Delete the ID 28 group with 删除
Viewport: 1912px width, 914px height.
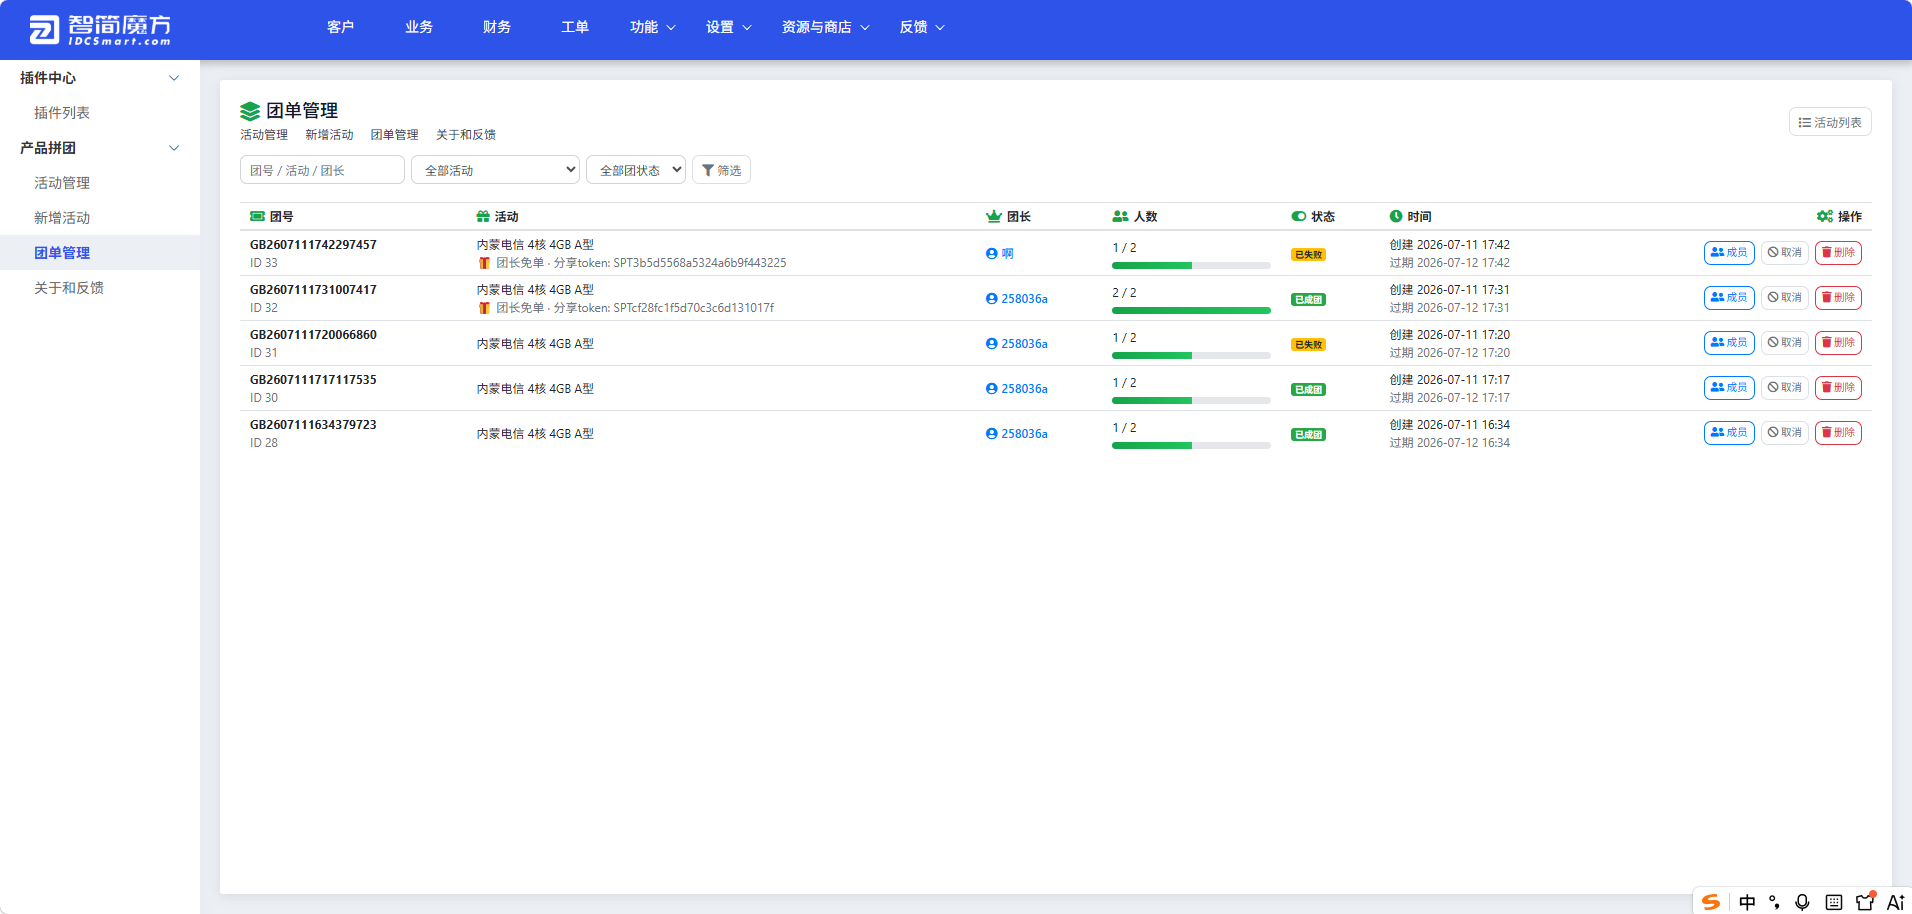(1838, 433)
